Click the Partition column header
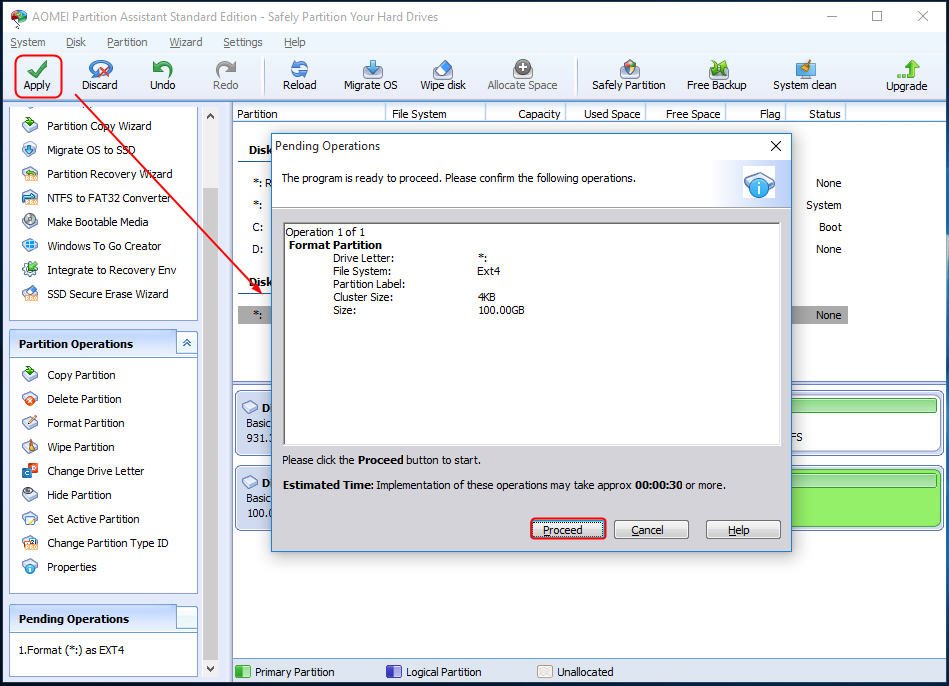 click(309, 114)
